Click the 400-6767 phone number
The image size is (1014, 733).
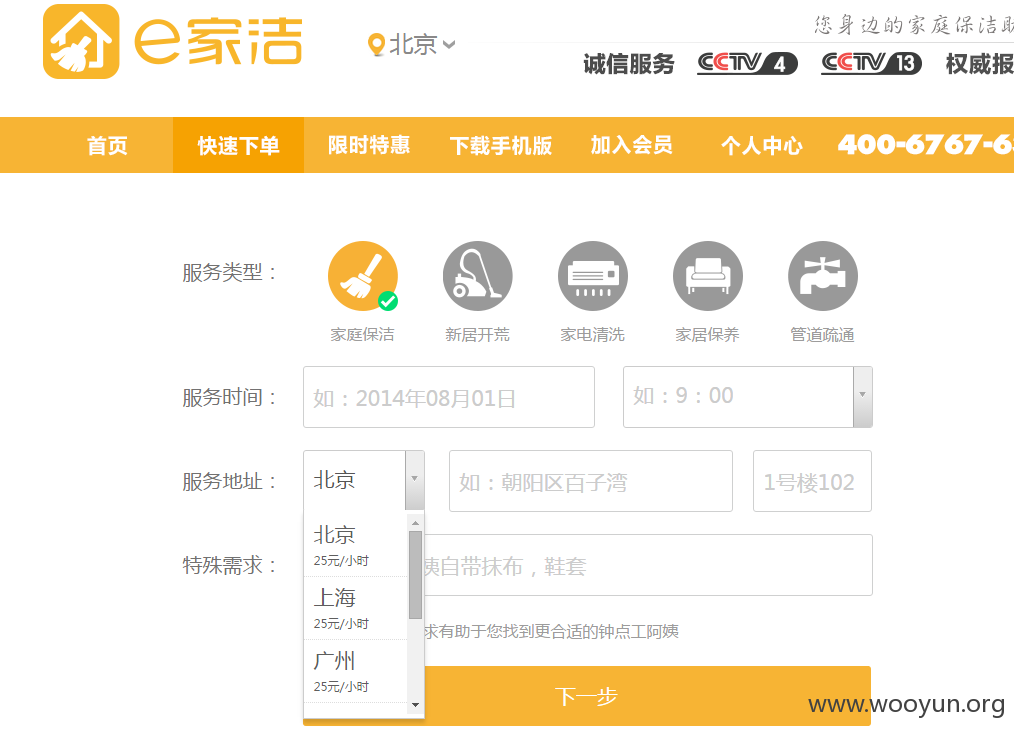pyautogui.click(x=925, y=145)
